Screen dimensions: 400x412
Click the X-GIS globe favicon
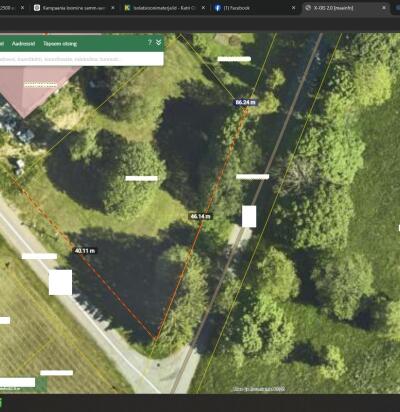point(308,8)
